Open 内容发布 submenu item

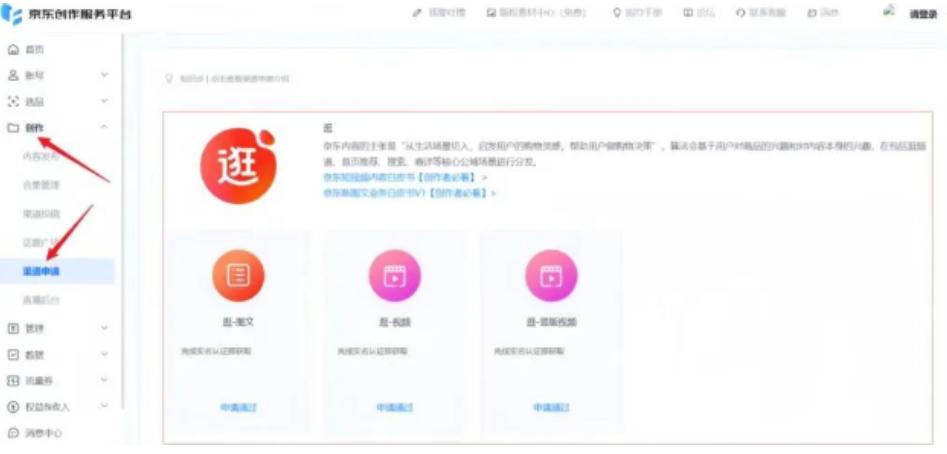(41, 156)
